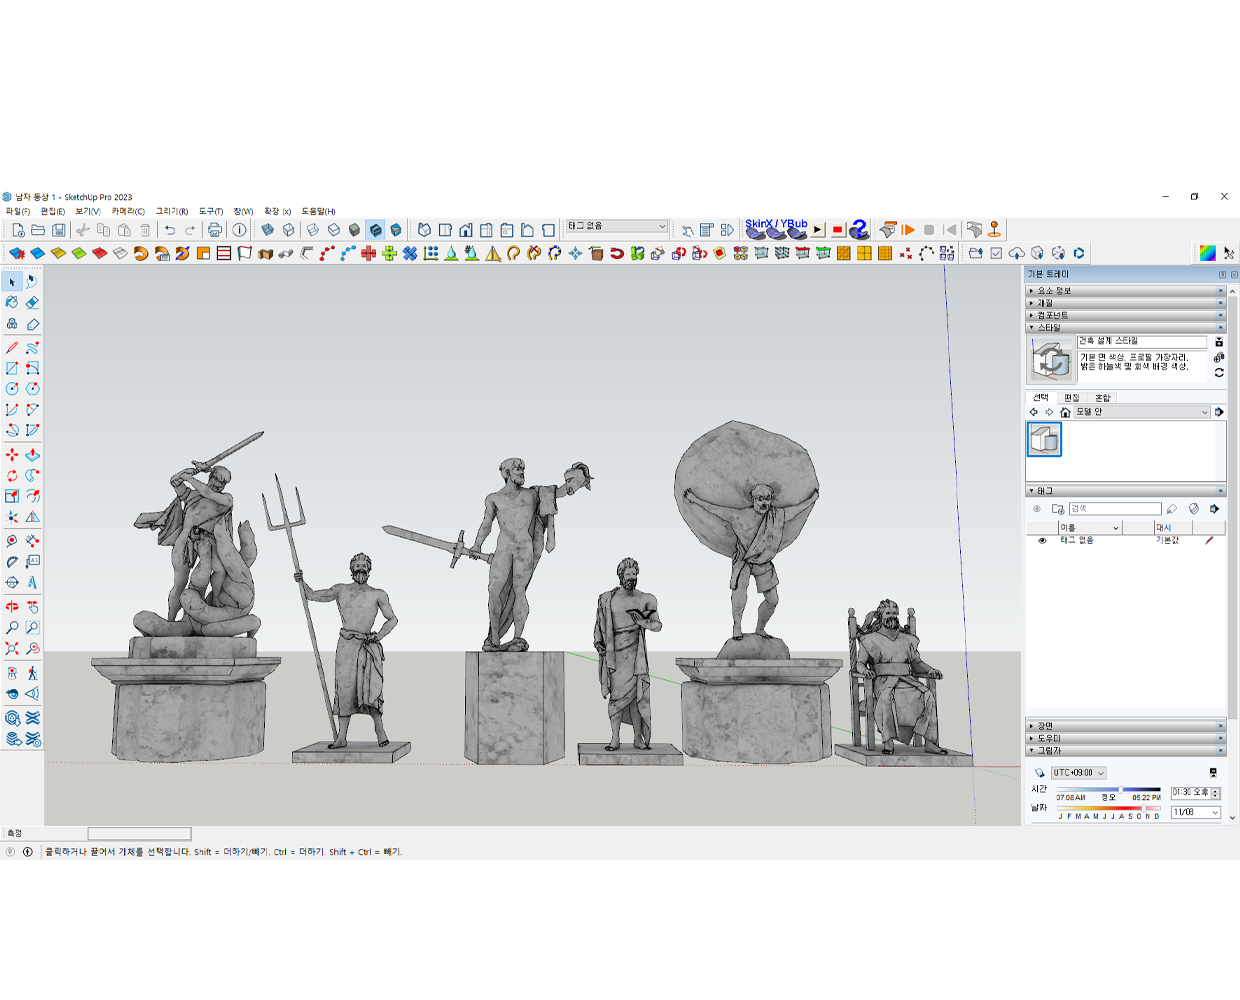Create a new file from toolbar

[18, 230]
